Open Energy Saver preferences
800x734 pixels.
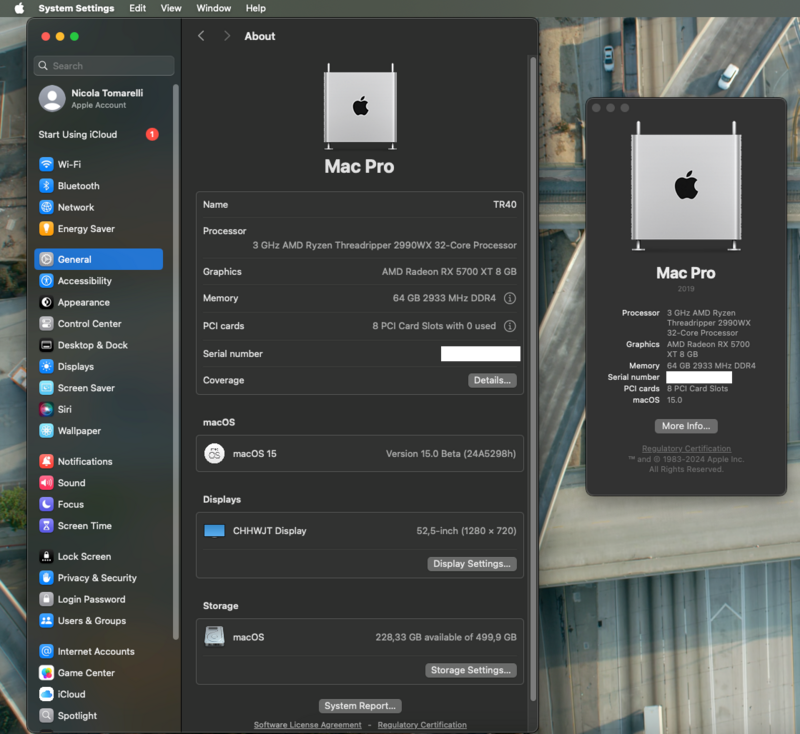pyautogui.click(x=85, y=229)
